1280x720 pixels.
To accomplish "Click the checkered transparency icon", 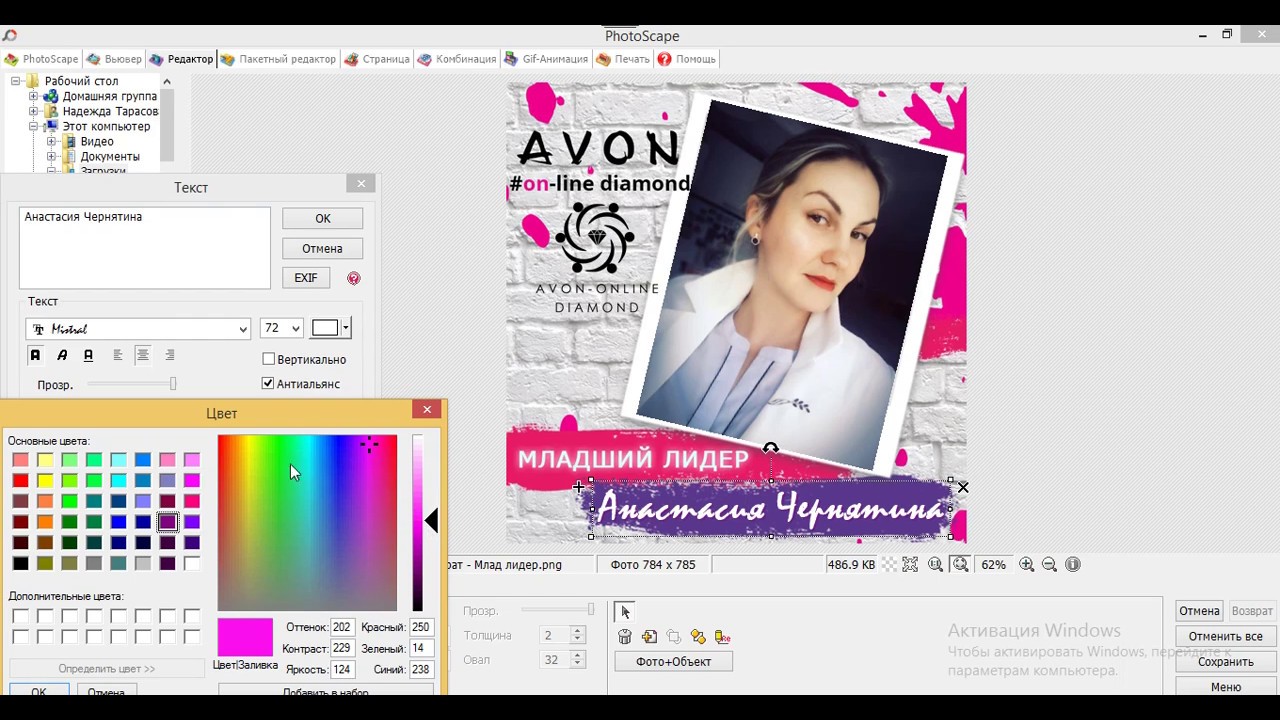I will pyautogui.click(x=887, y=564).
